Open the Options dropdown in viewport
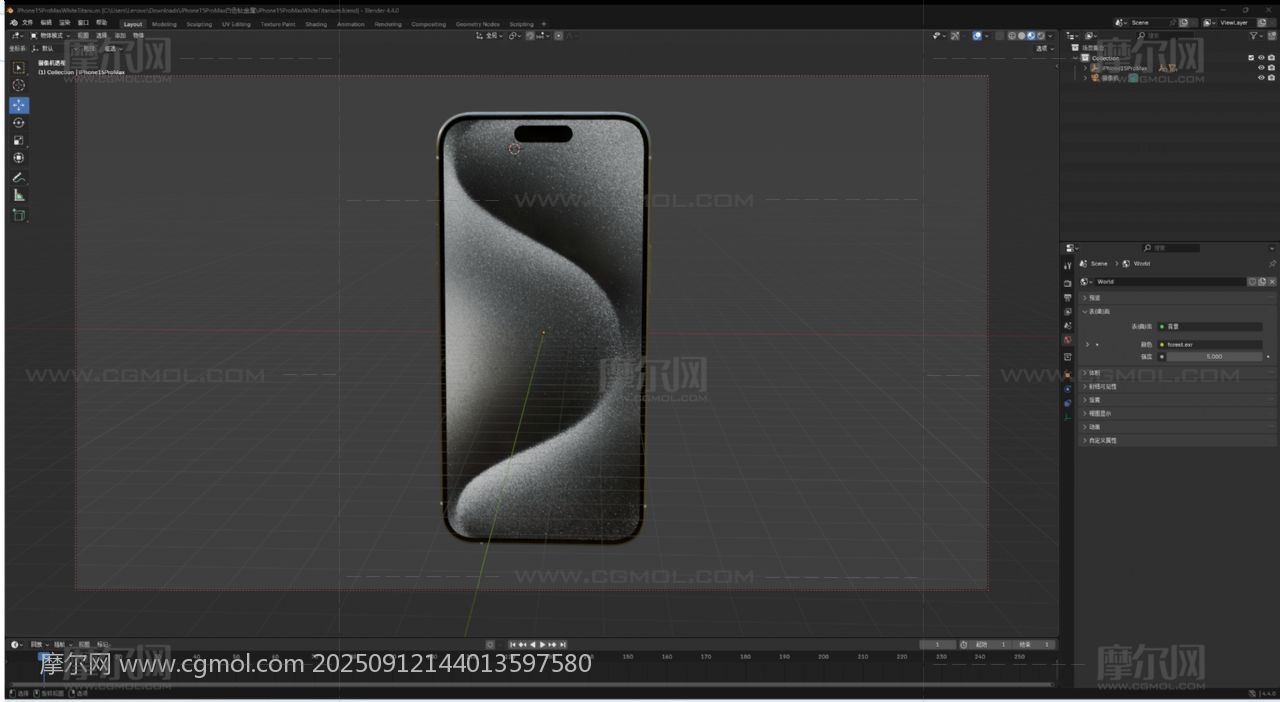The width and height of the screenshot is (1280, 702). (x=1045, y=48)
